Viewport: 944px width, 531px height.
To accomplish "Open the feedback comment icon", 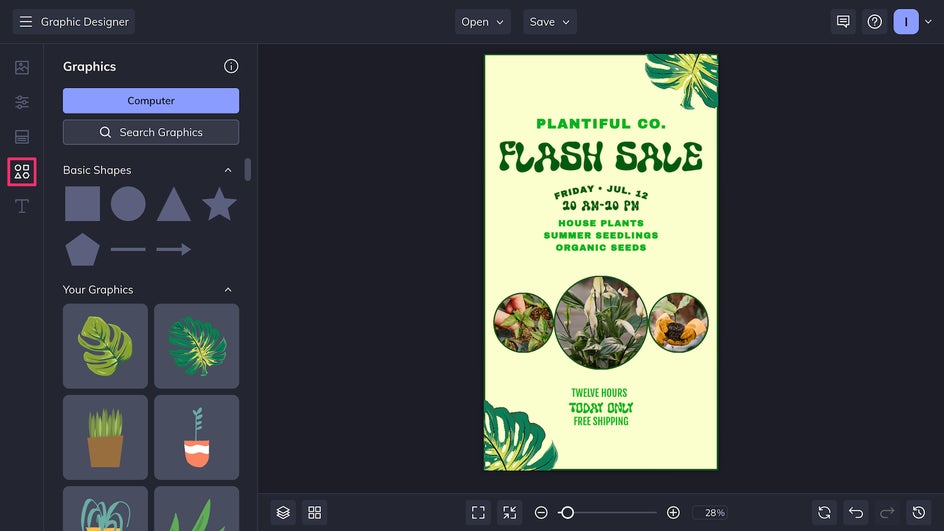I will 843,22.
